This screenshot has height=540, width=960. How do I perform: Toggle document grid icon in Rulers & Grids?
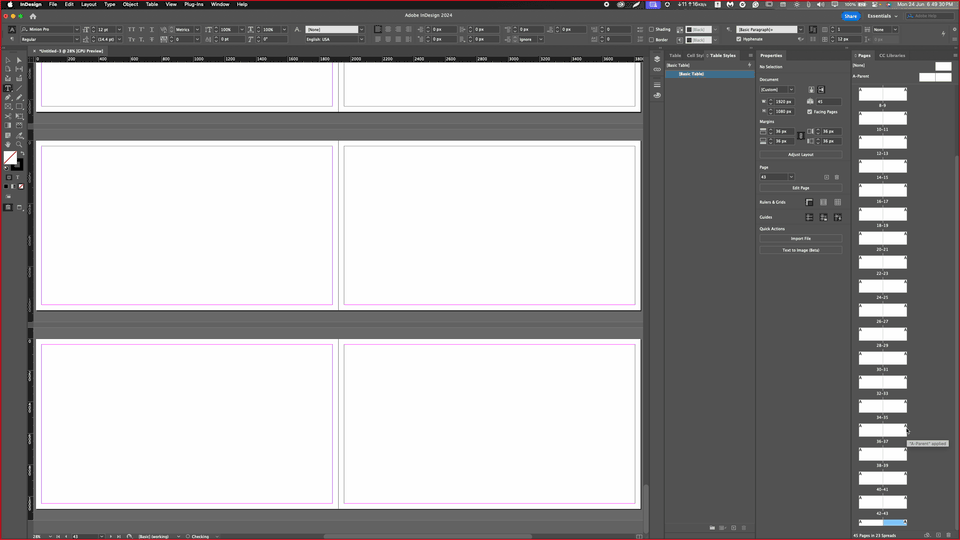838,202
